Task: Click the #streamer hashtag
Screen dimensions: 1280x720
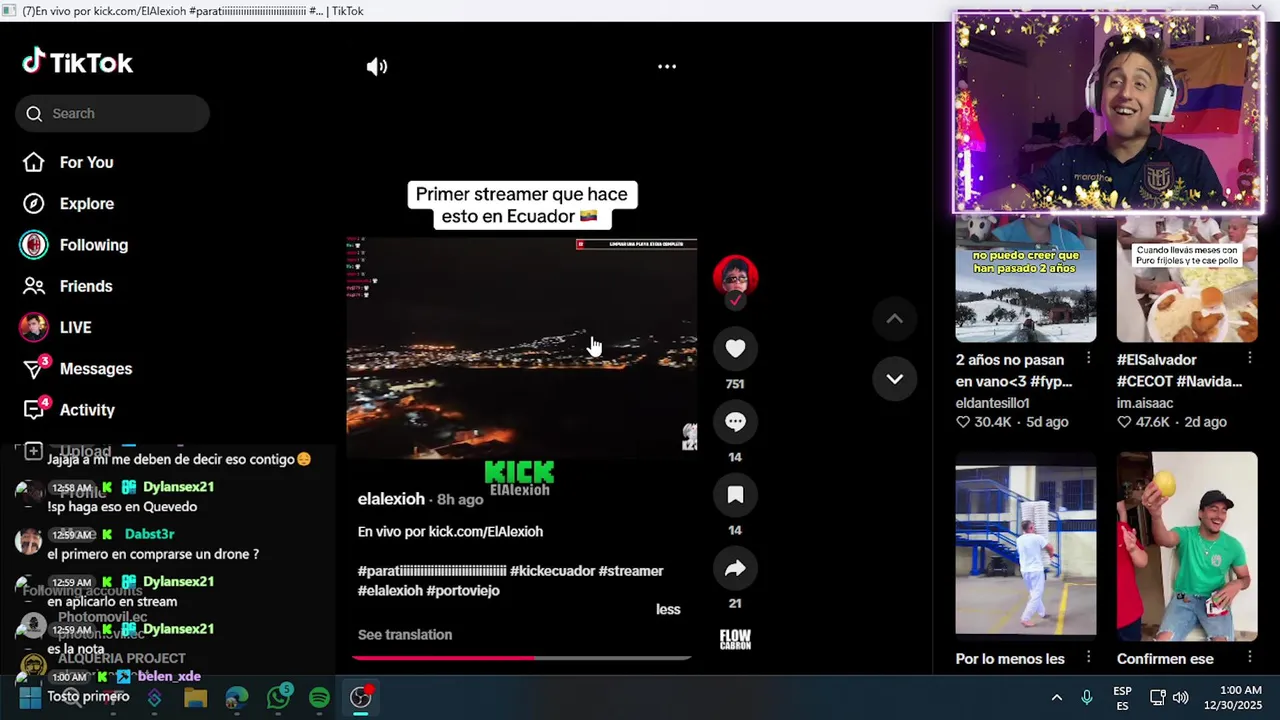Action: (631, 571)
